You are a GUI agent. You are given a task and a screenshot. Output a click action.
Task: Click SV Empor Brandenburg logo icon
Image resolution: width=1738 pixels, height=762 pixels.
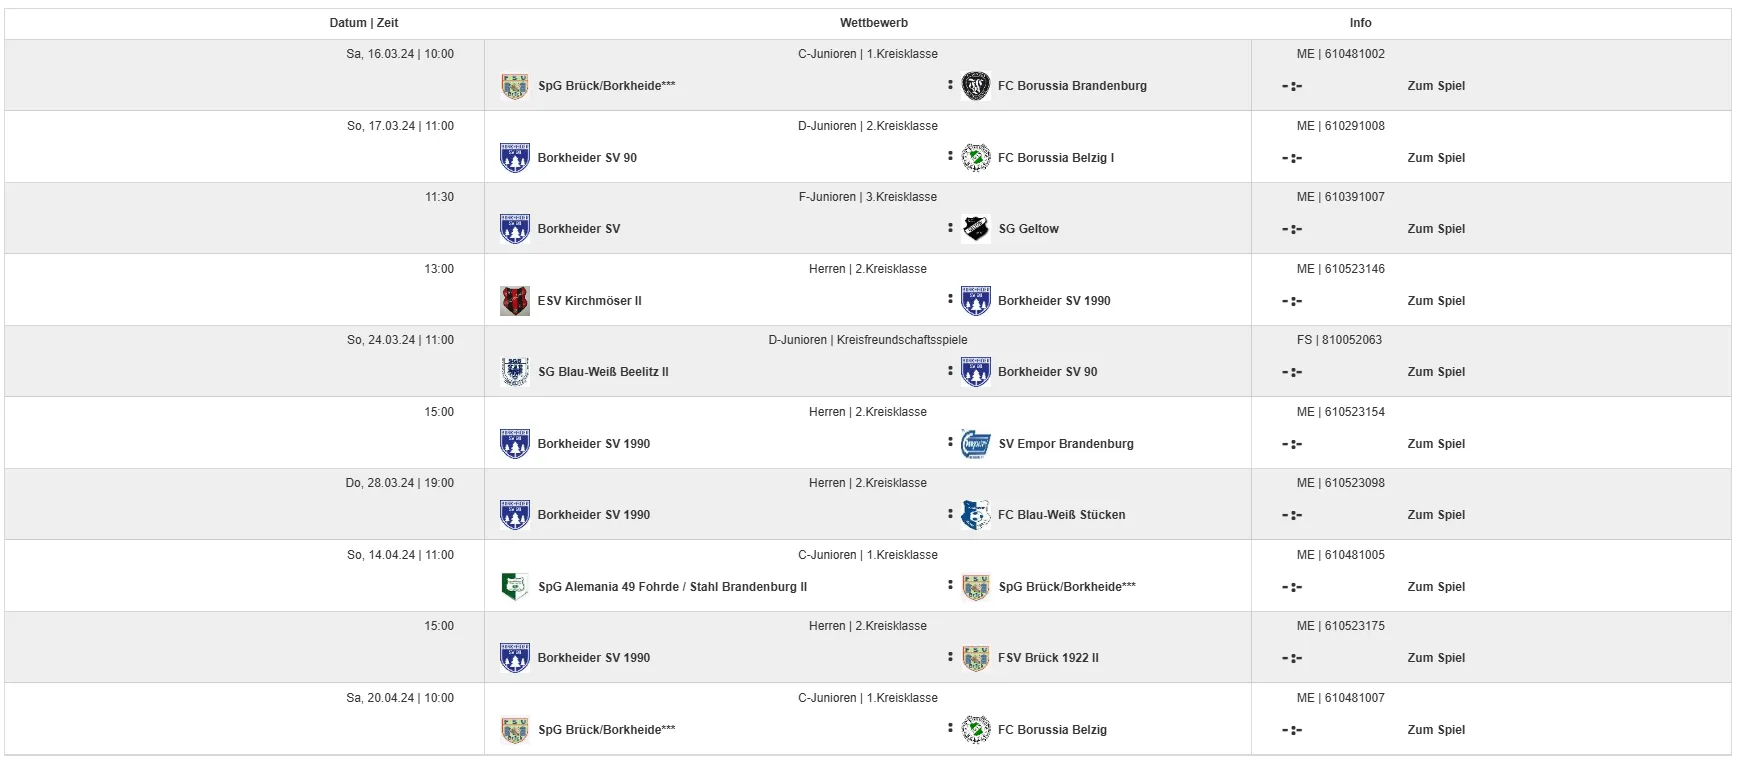pos(975,444)
